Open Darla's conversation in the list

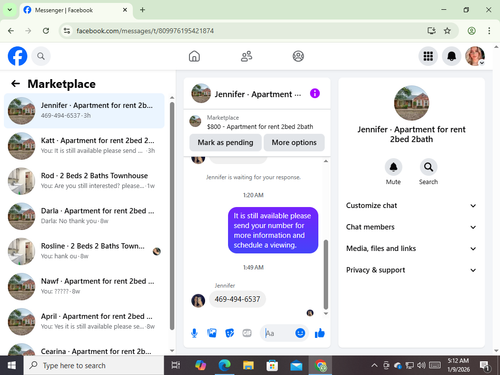click(84, 216)
